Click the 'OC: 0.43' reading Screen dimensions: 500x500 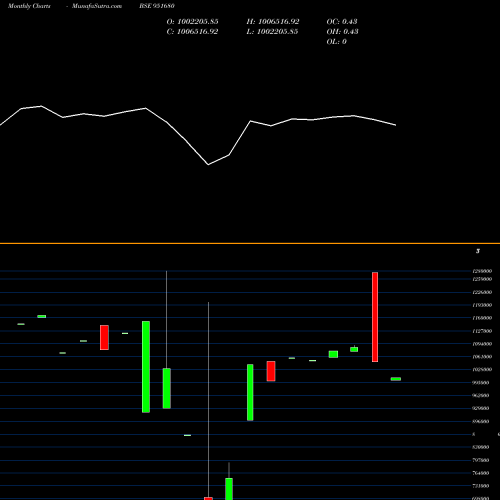pyautogui.click(x=342, y=22)
